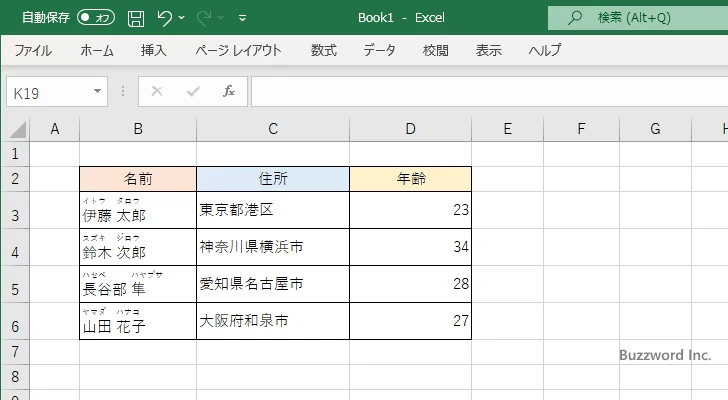Expand Customize Quick Access Toolbar menu

point(242,19)
